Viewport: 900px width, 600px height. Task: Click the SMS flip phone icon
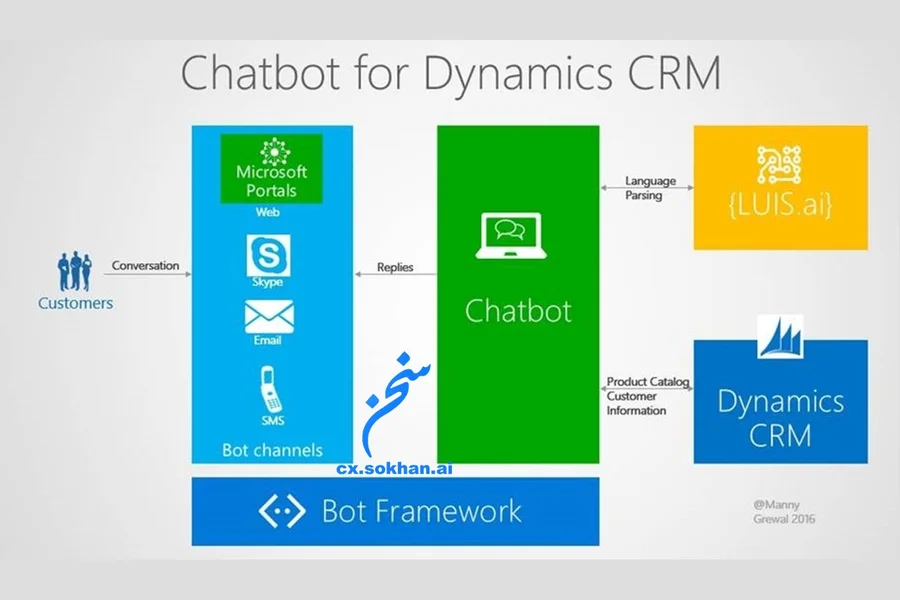click(x=270, y=389)
